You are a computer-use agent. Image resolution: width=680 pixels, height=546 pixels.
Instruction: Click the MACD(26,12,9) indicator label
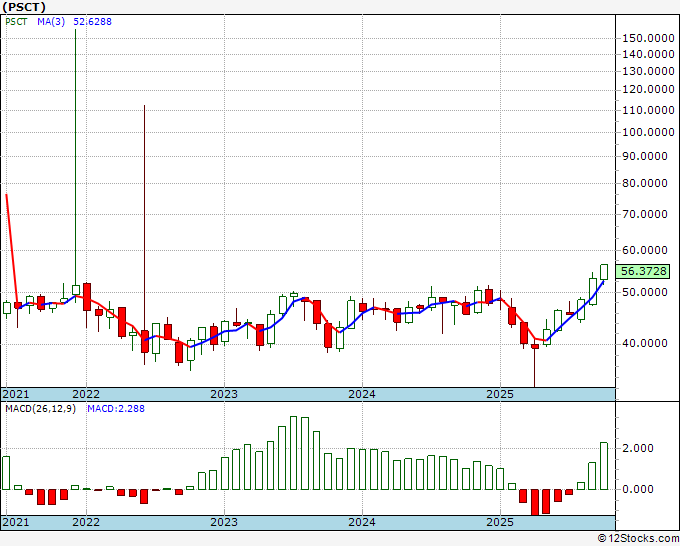pos(40,409)
